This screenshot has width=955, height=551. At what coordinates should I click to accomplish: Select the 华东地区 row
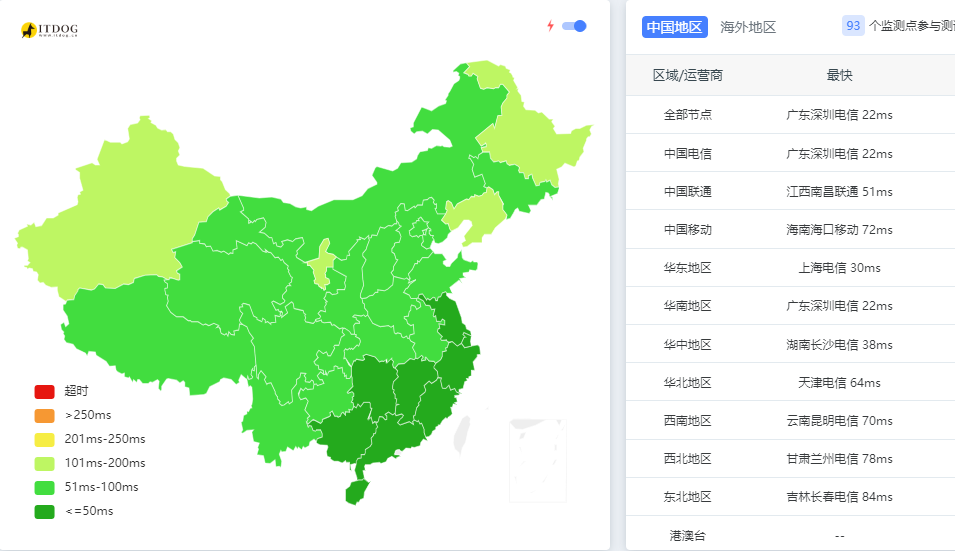pyautogui.click(x=688, y=268)
